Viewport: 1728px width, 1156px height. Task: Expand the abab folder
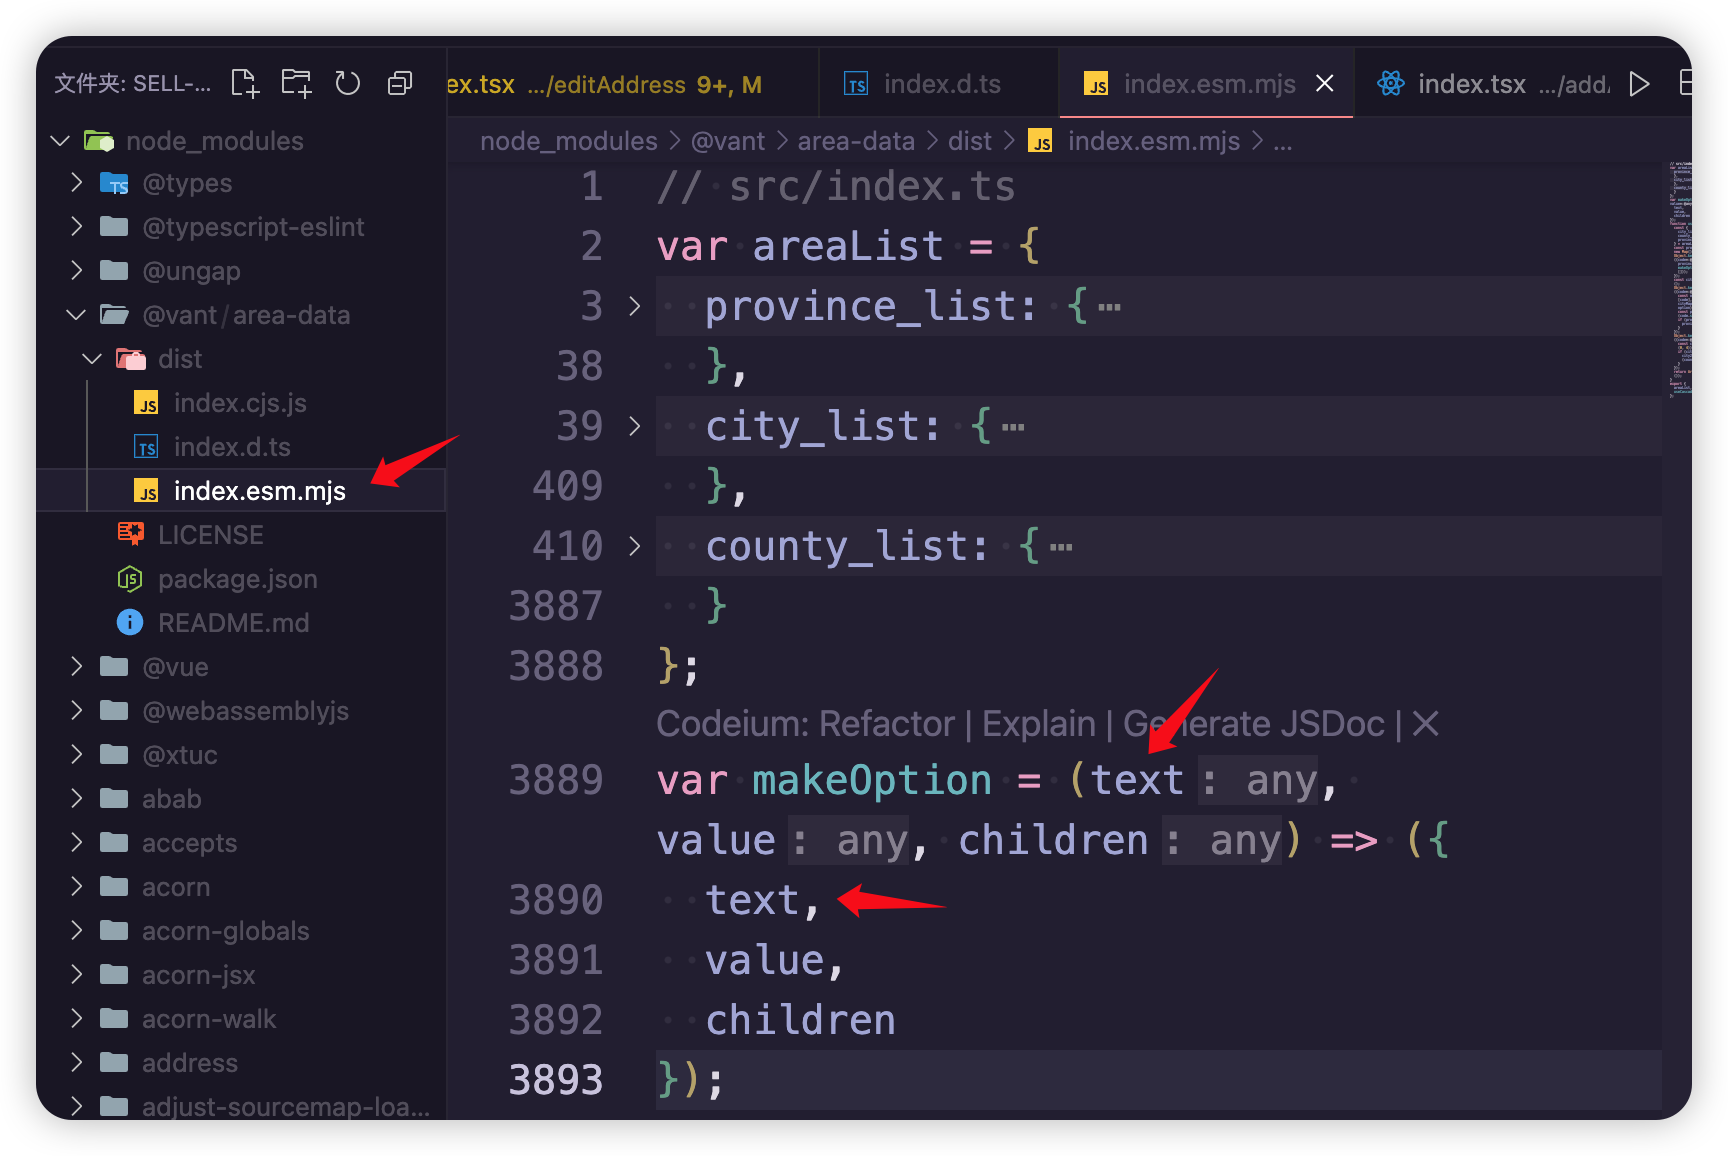(76, 799)
